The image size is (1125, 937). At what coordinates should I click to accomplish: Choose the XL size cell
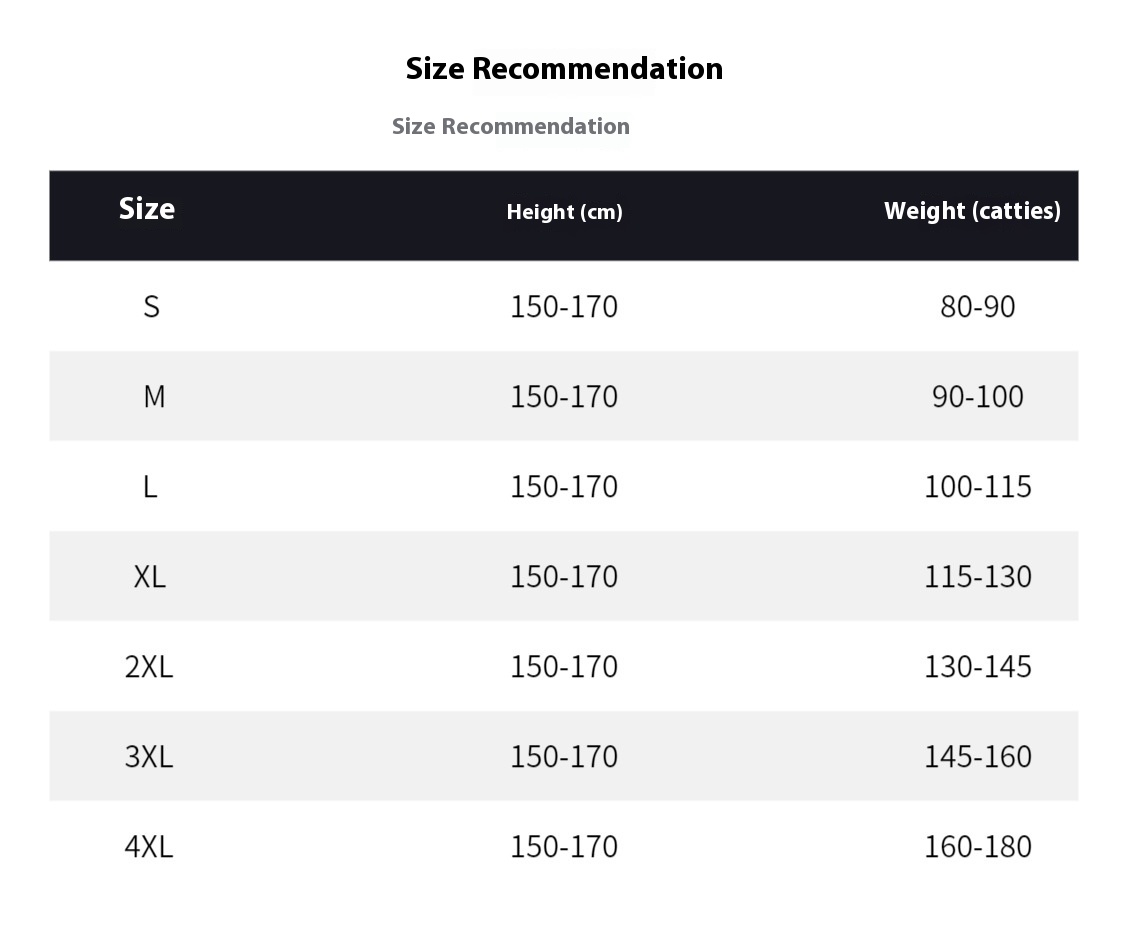[150, 577]
